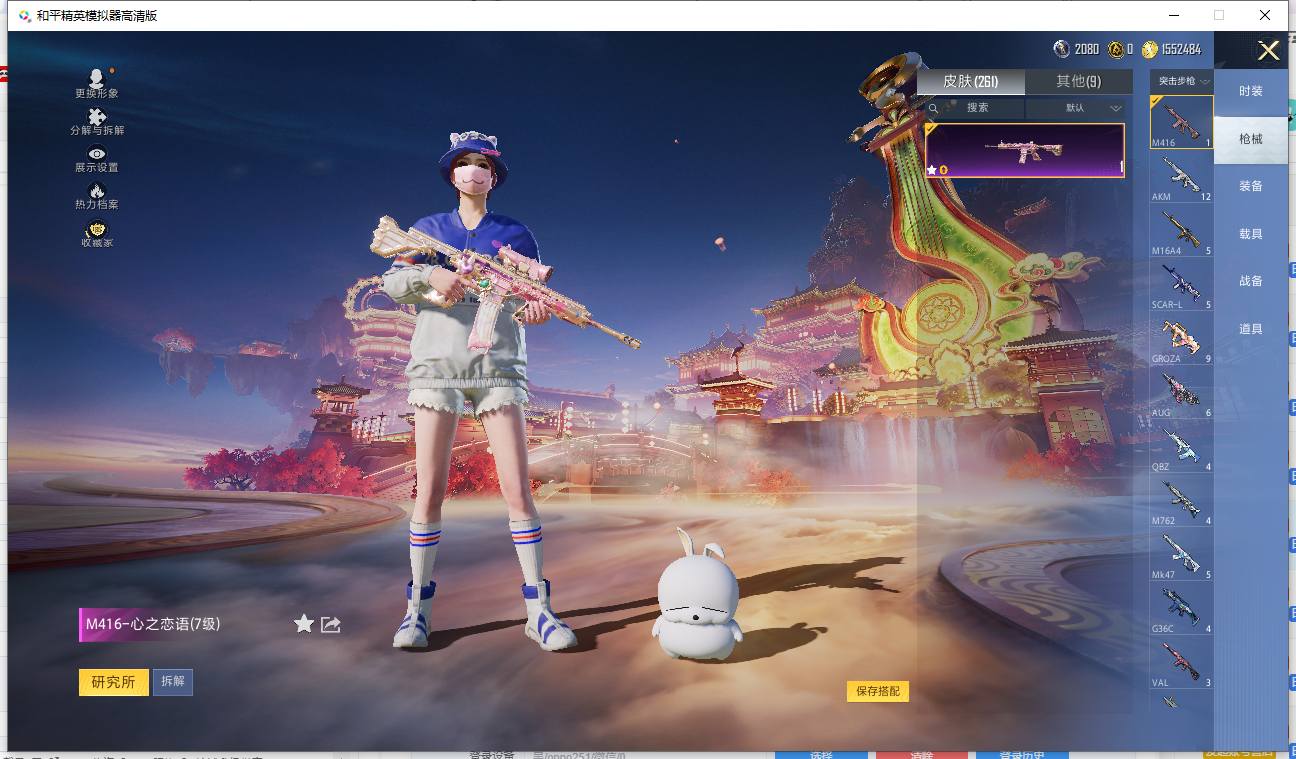The image size is (1296, 759).
Task: Open the 分解与拆解 puzzle icon
Action: pyautogui.click(x=97, y=116)
